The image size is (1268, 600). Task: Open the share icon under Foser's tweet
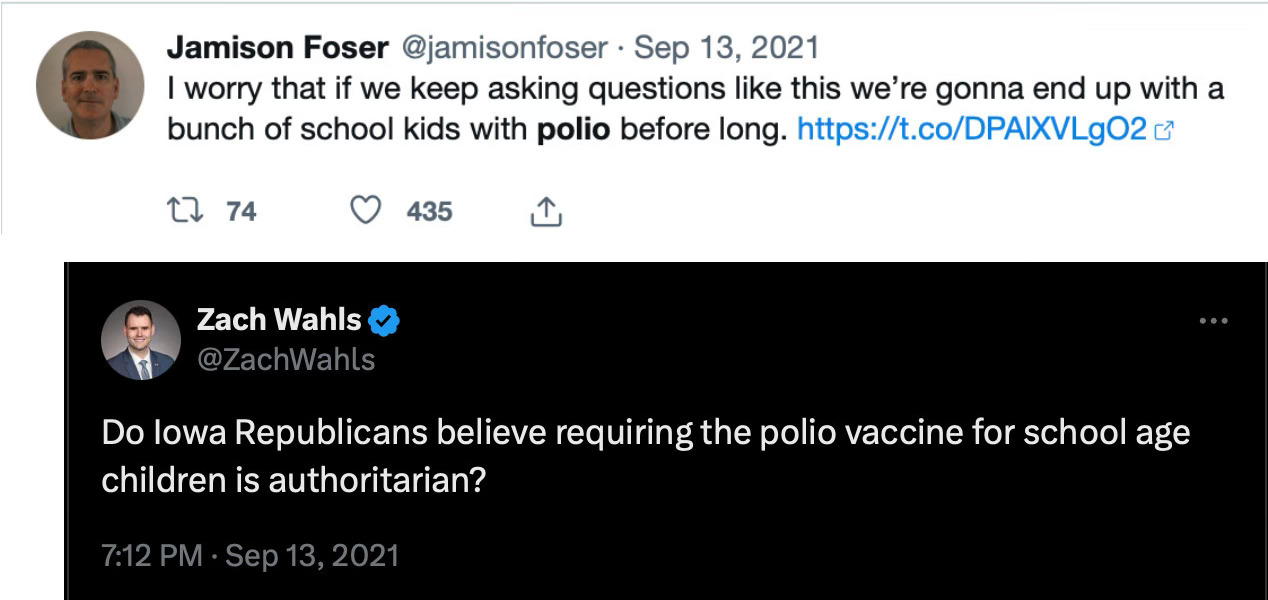pos(545,211)
